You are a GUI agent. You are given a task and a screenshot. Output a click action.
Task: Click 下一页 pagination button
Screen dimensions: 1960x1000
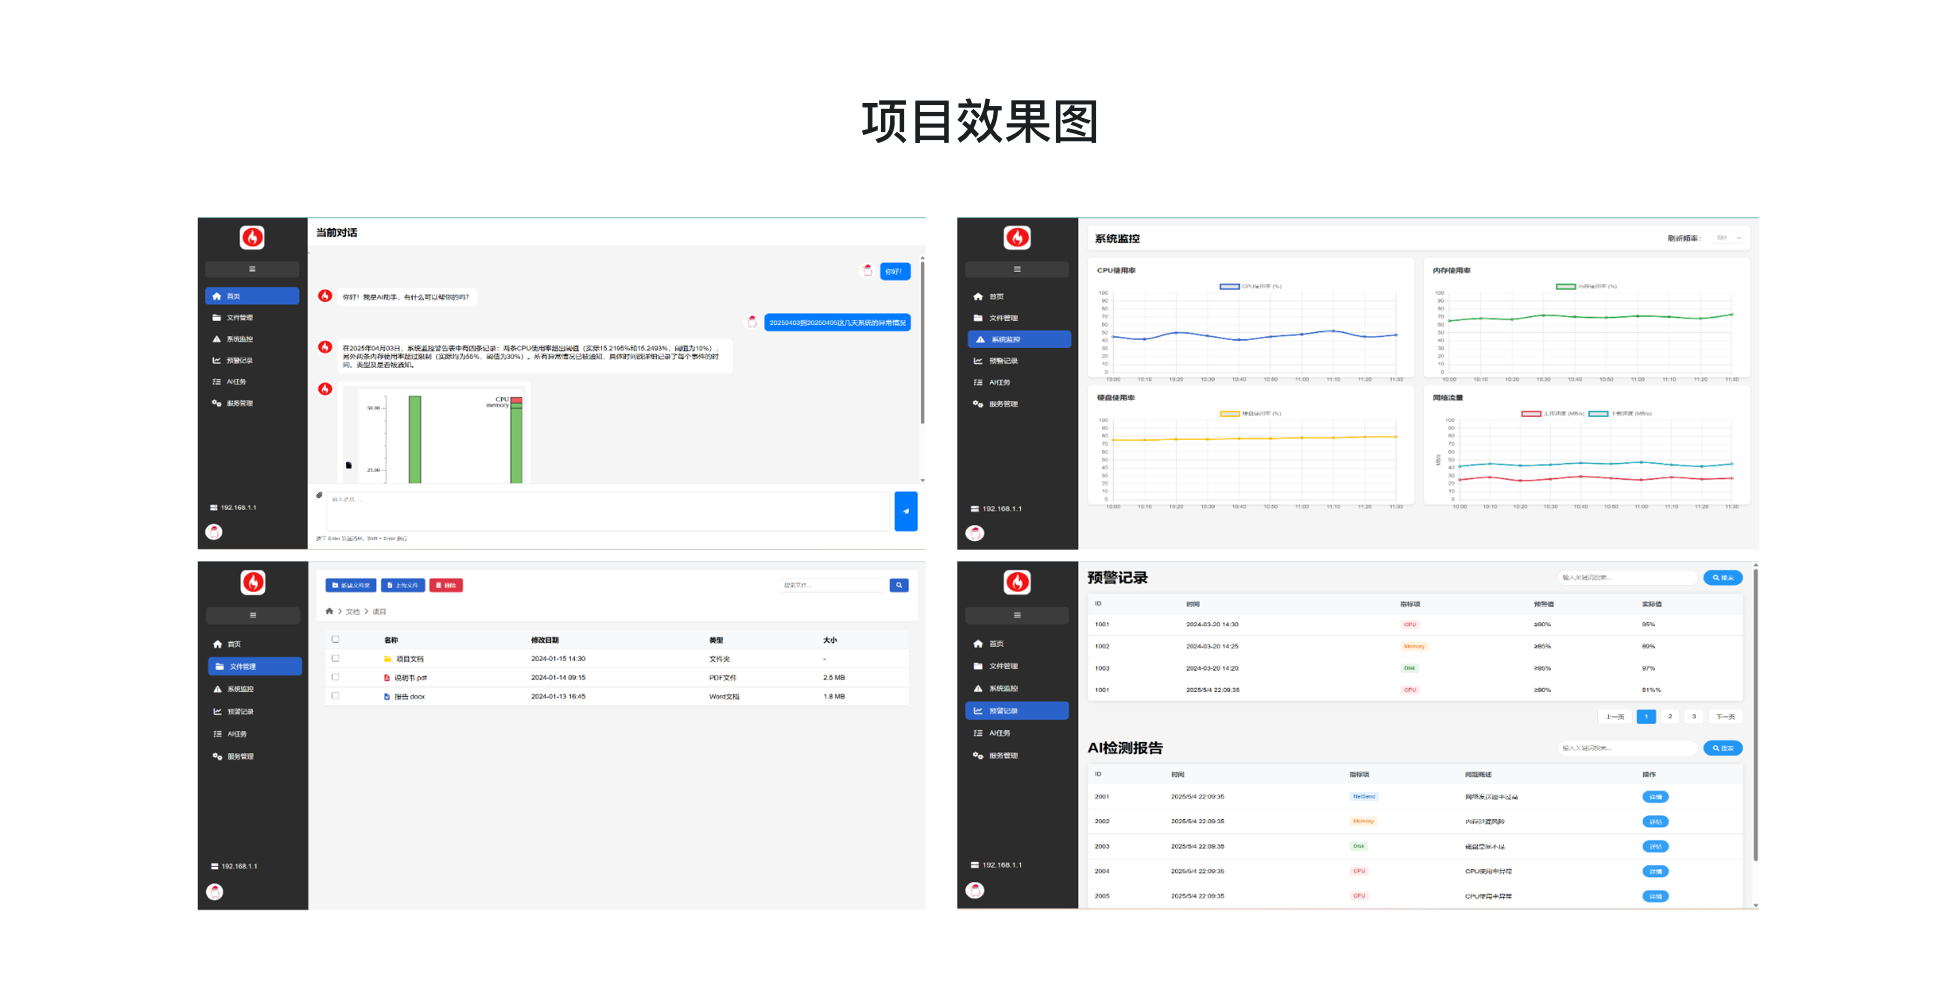tap(1725, 716)
